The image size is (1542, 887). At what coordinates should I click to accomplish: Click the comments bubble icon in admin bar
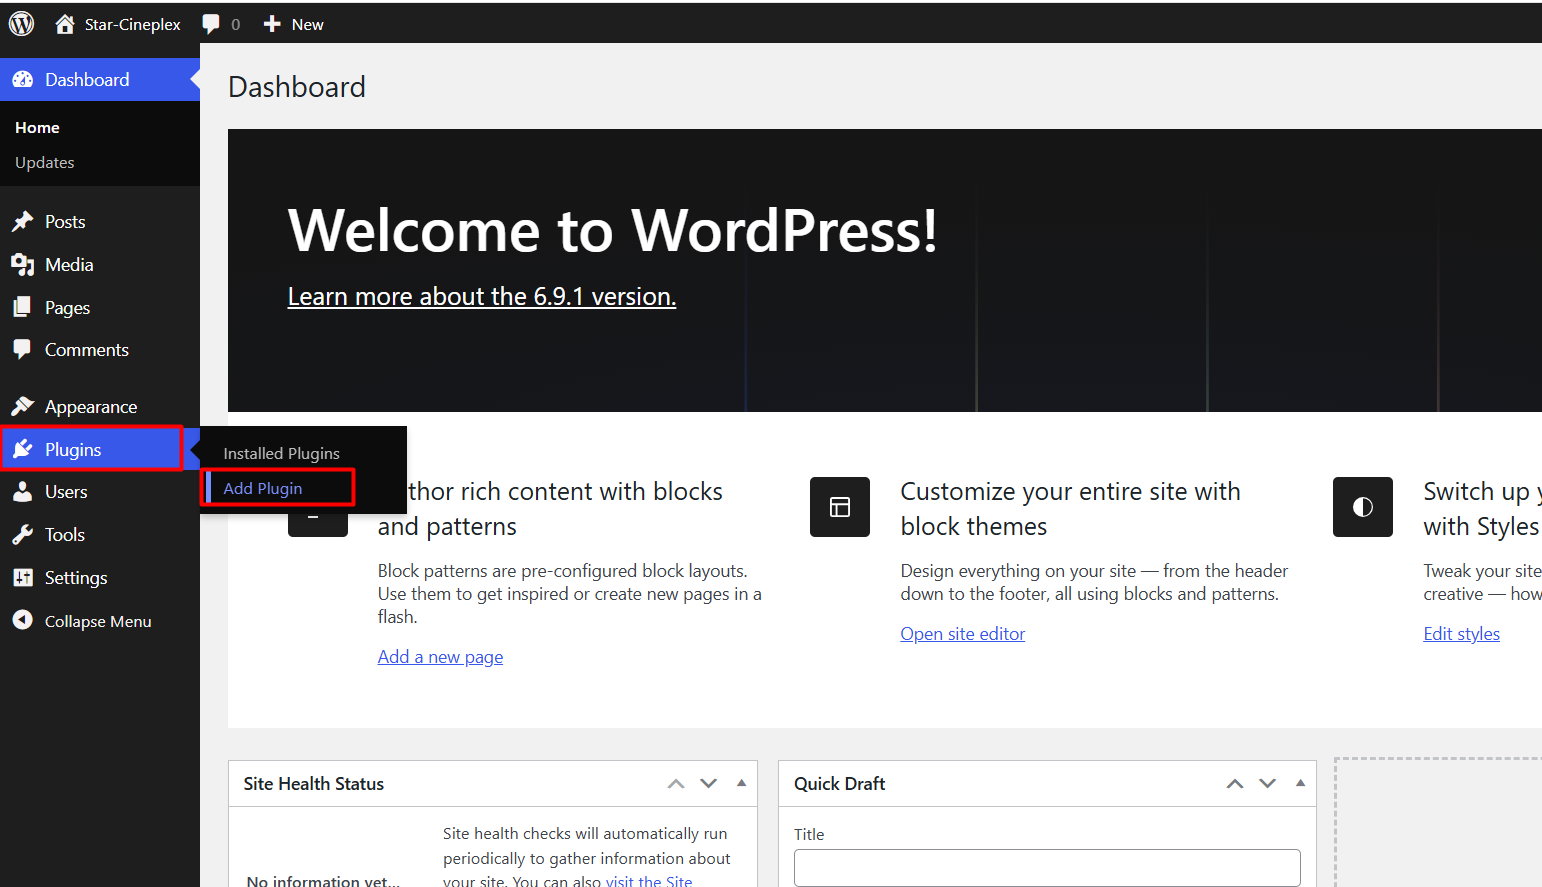click(211, 24)
